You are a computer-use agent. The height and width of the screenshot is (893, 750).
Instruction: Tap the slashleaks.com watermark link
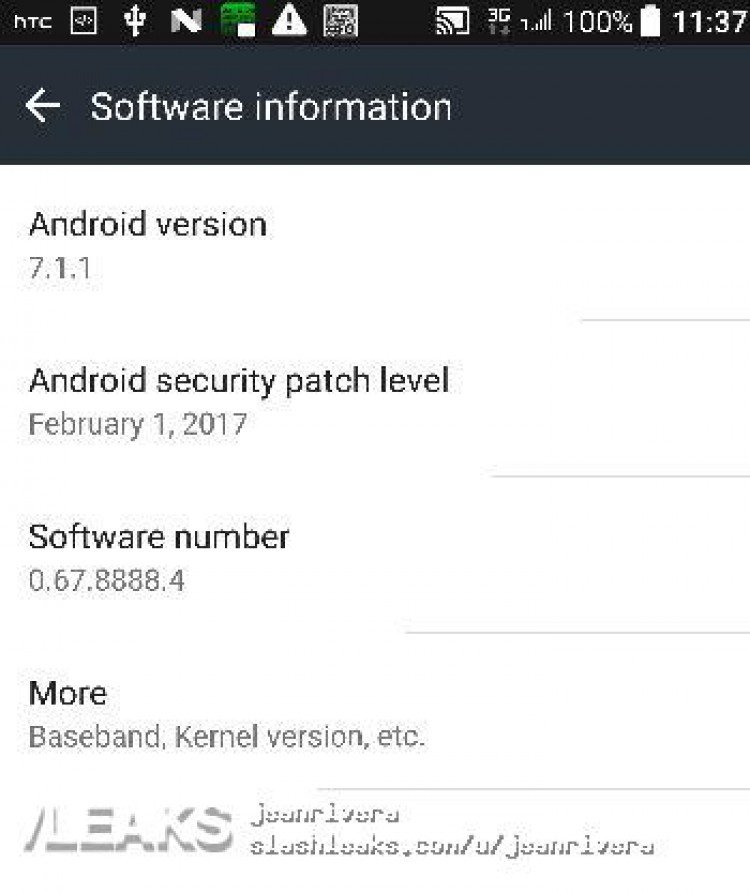pyautogui.click(x=452, y=846)
